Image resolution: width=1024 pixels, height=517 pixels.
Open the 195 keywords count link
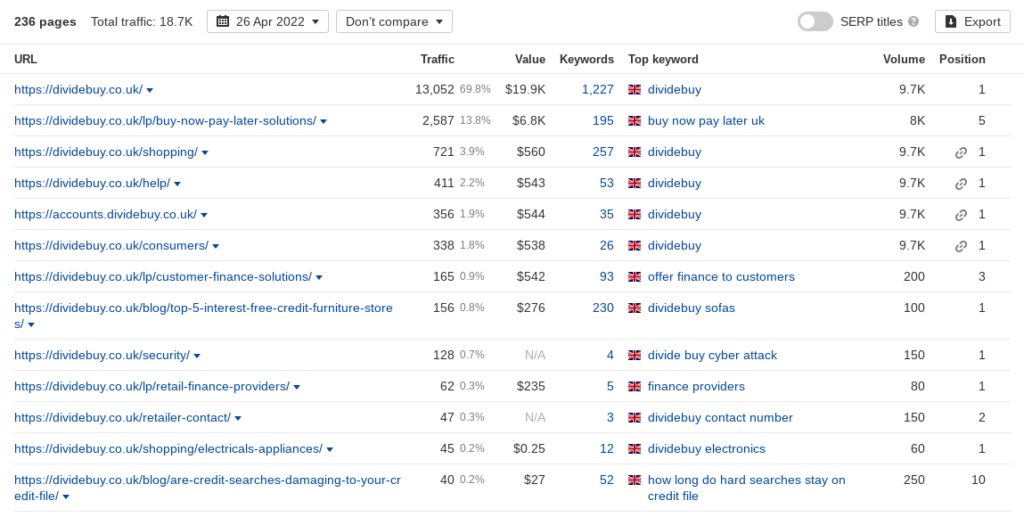[x=603, y=121]
